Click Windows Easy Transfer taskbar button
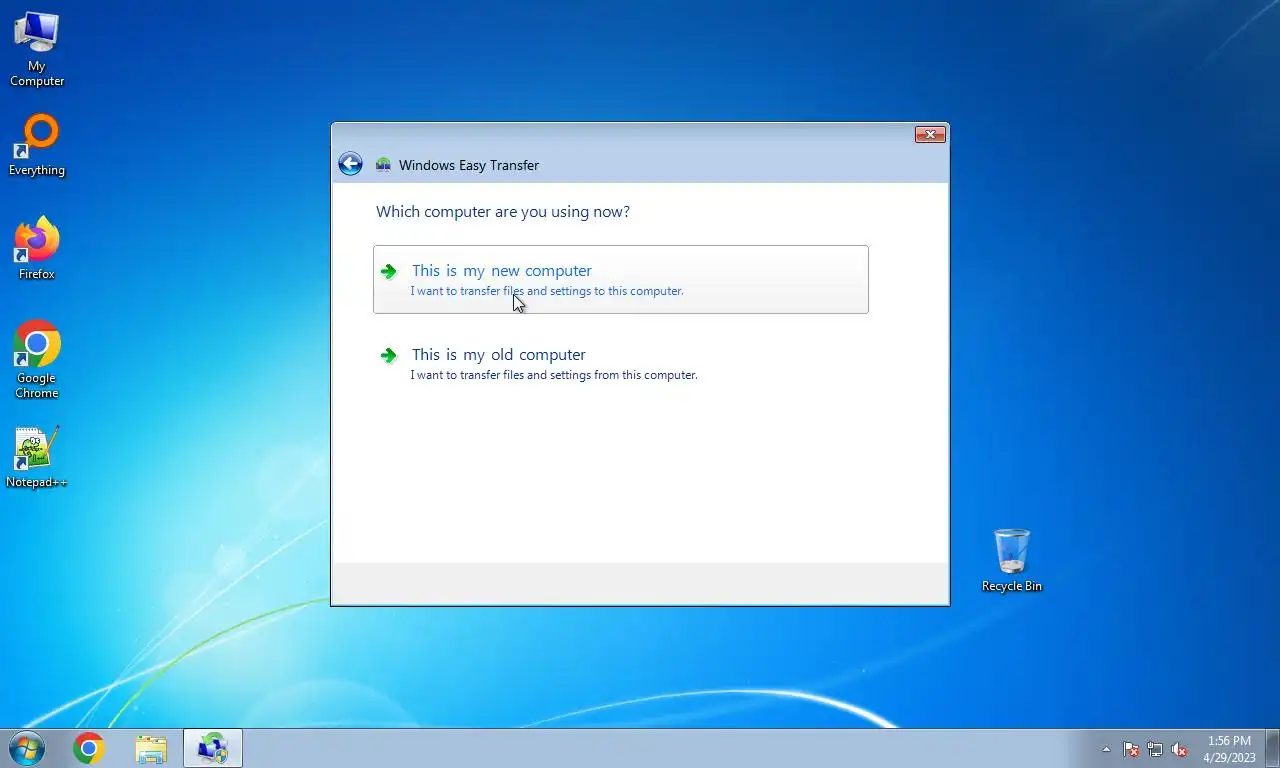Image resolution: width=1280 pixels, height=768 pixels. [213, 748]
